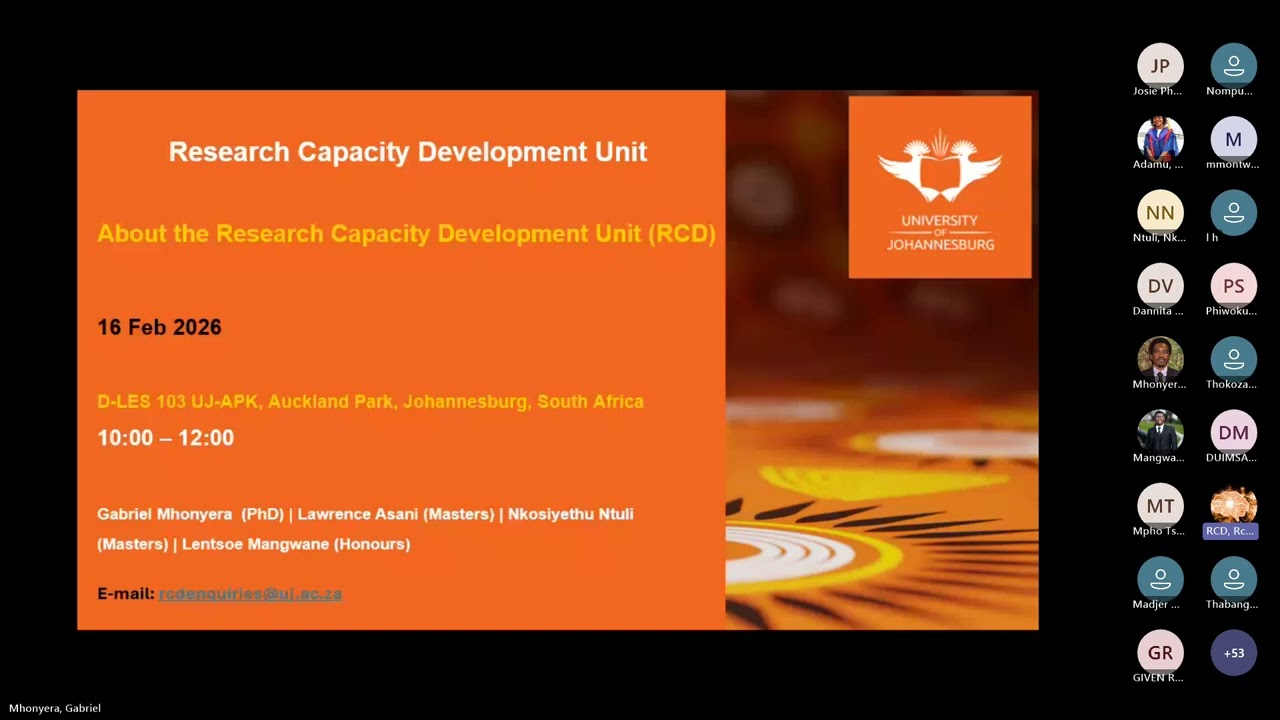1280x720 pixels.
Task: Open the Mhonyer... participant photo
Action: click(1160, 359)
